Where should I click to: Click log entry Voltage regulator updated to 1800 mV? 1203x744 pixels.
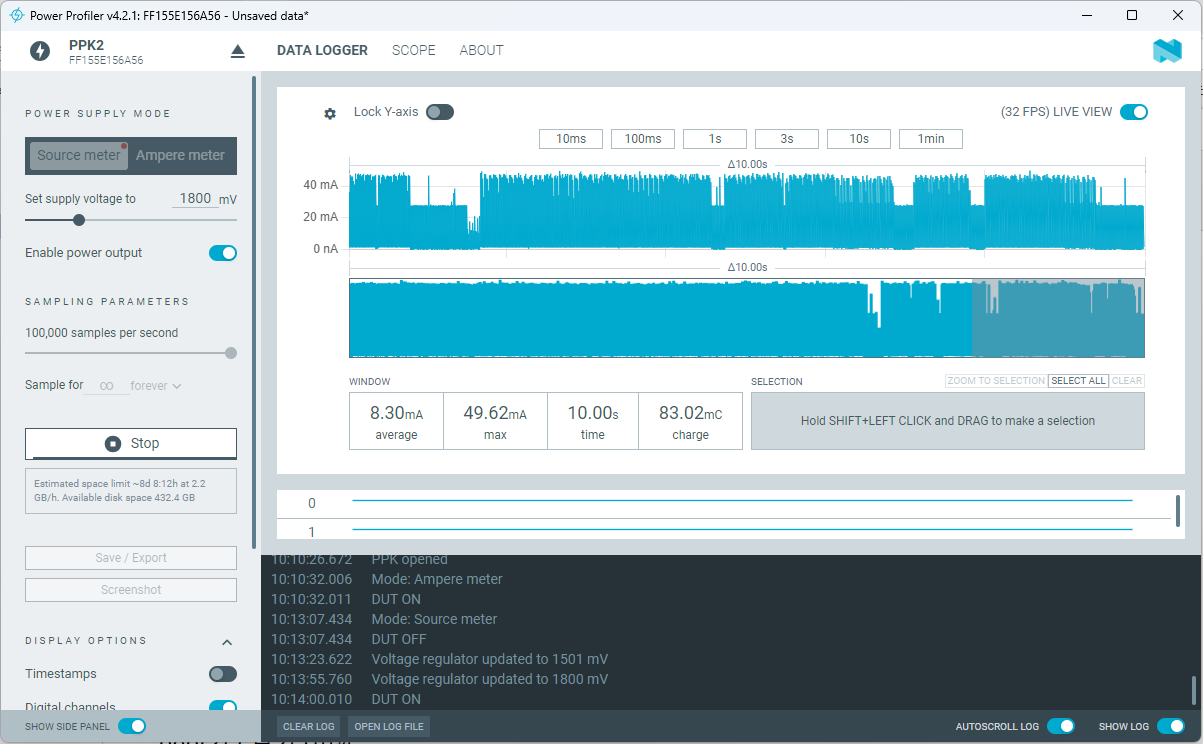coord(490,679)
